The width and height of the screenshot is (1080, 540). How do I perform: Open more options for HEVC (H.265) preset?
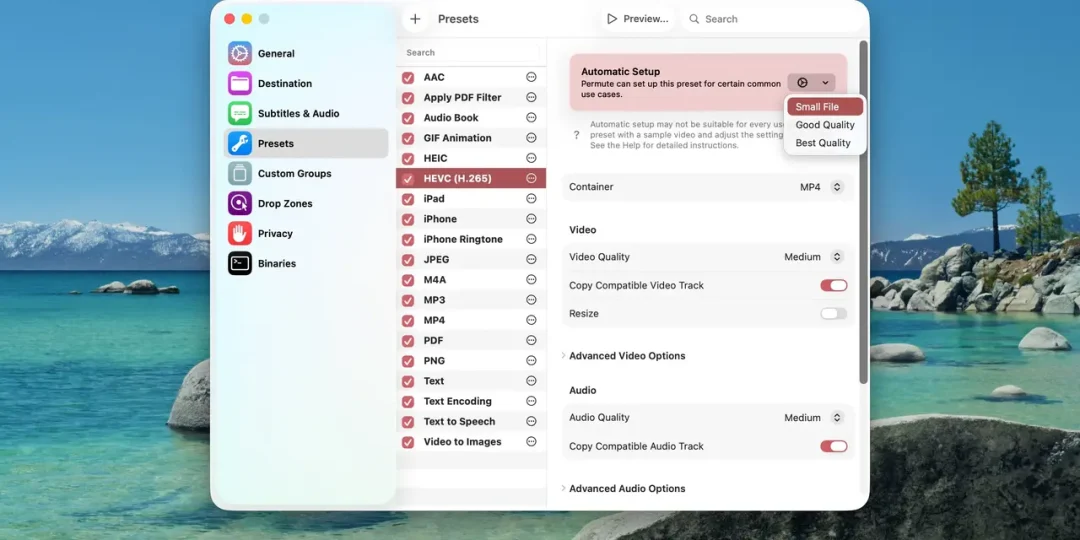(x=531, y=178)
